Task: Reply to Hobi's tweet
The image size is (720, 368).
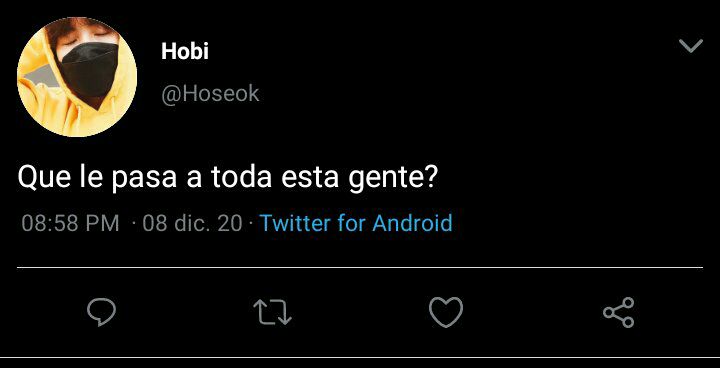Action: click(x=101, y=312)
